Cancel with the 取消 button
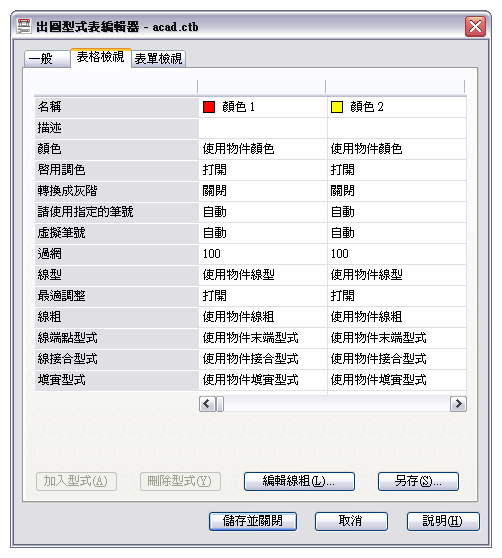Screen dimensions: 502x558 pyautogui.click(x=351, y=521)
